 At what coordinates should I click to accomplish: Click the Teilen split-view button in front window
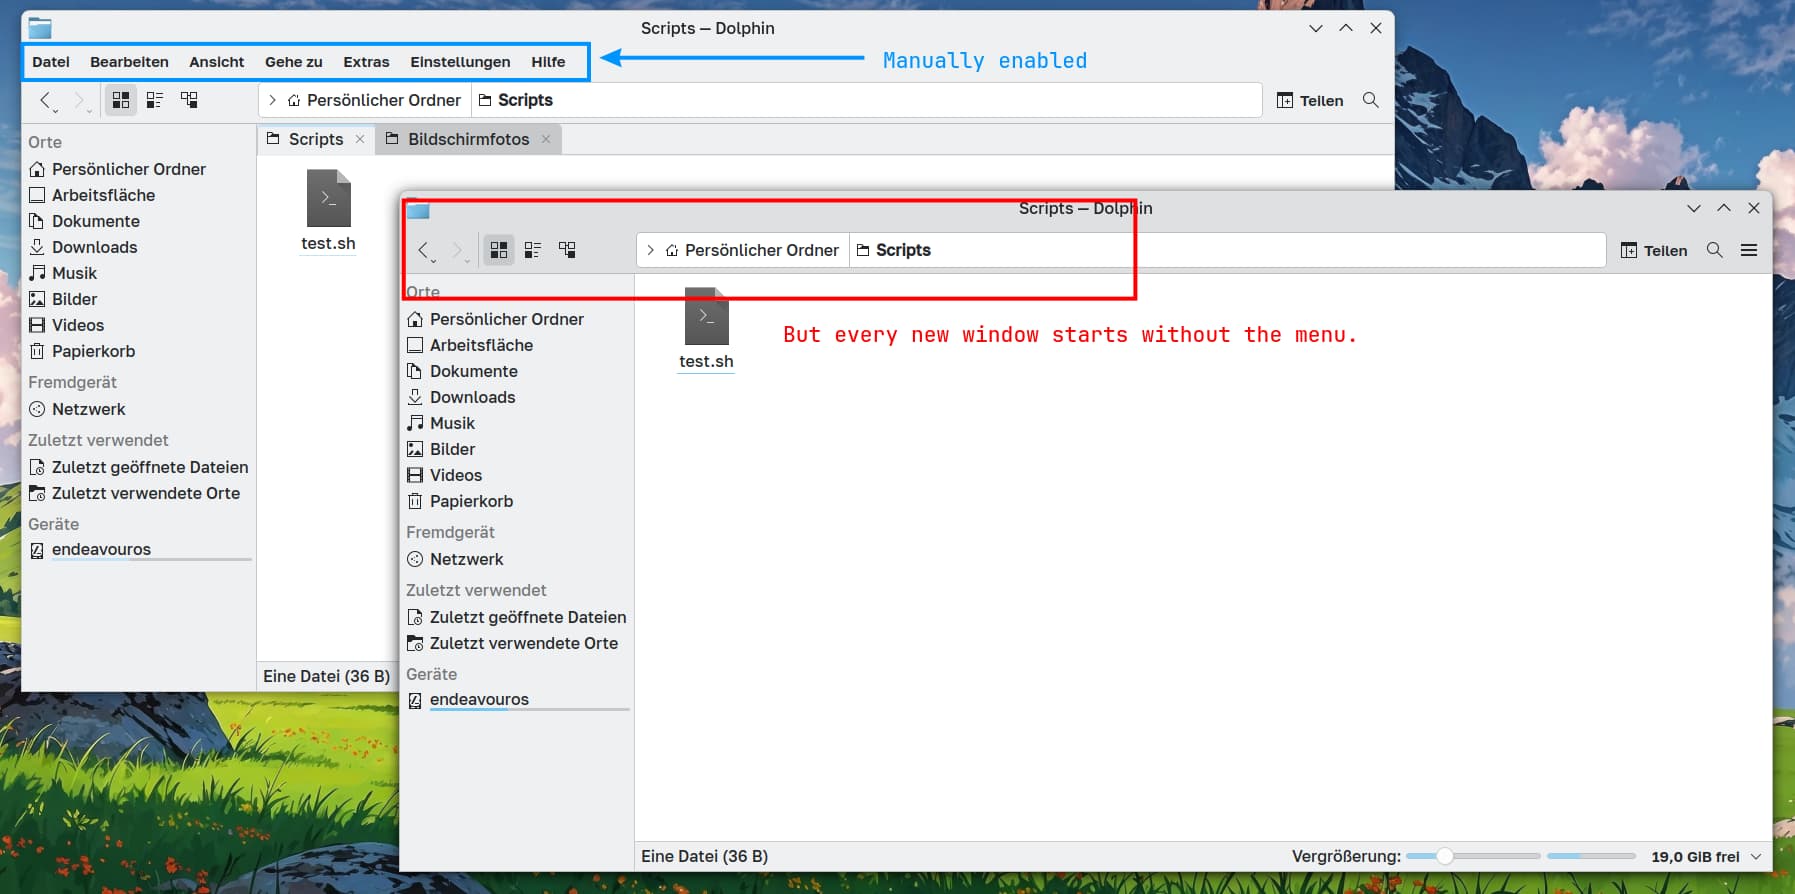pyautogui.click(x=1654, y=250)
